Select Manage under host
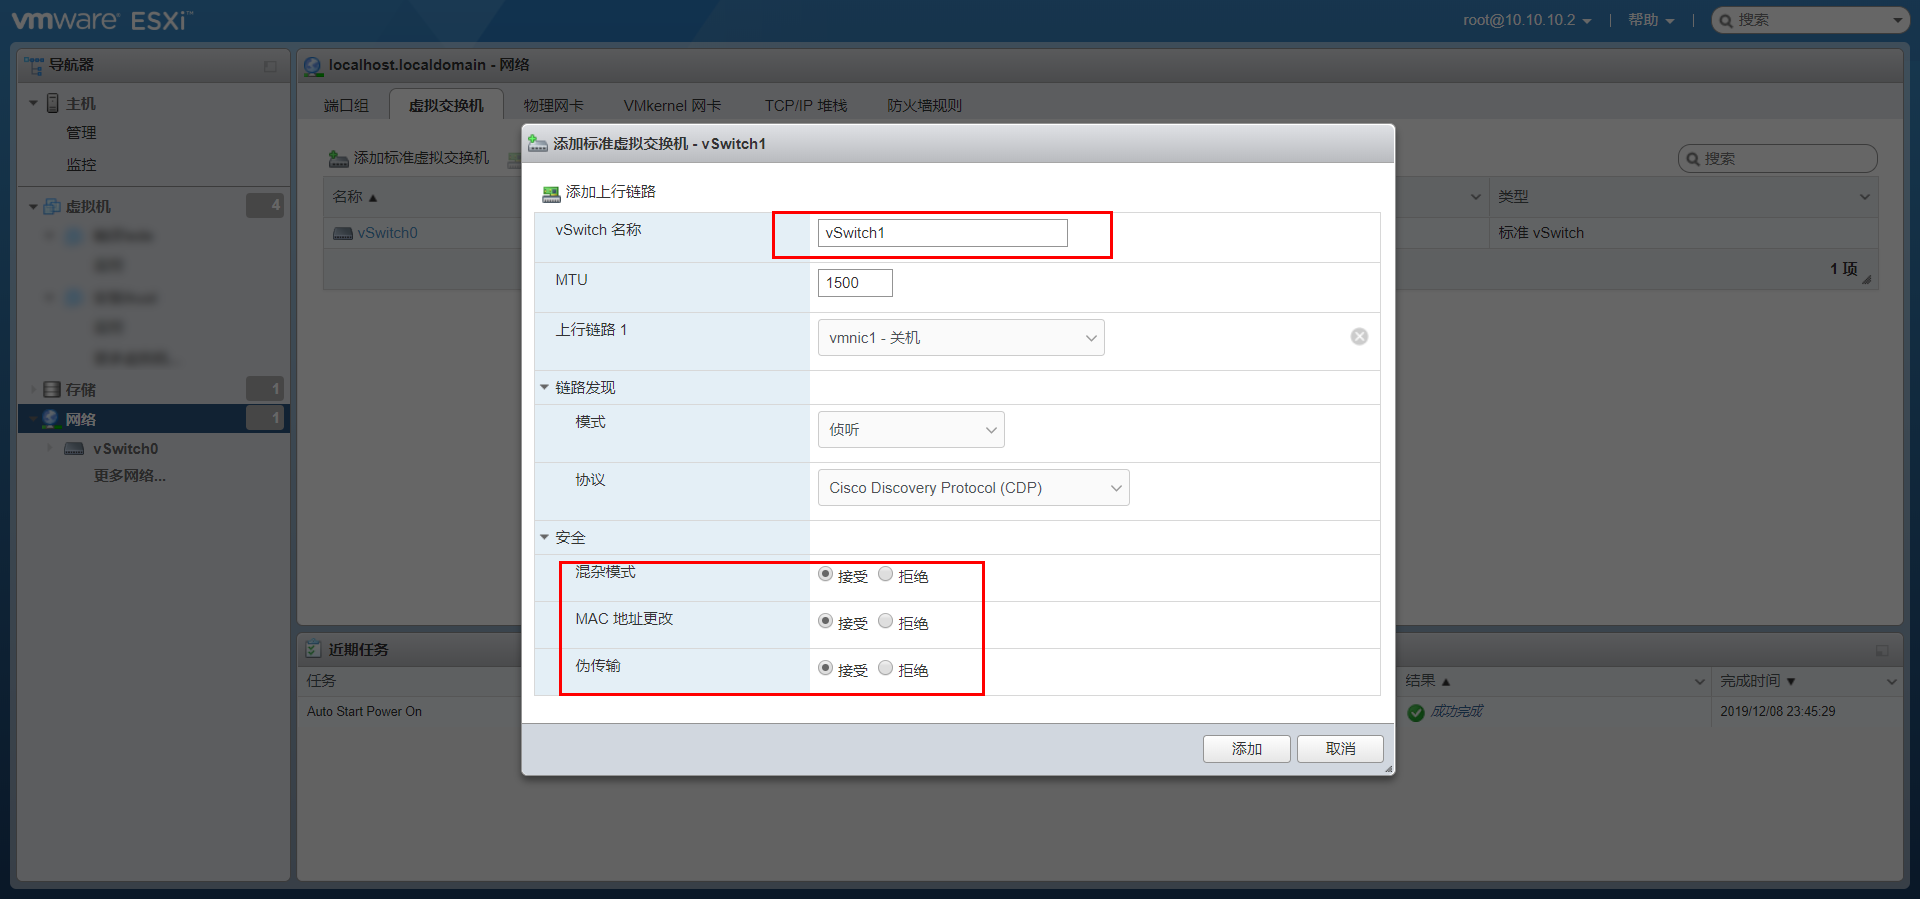 [81, 133]
